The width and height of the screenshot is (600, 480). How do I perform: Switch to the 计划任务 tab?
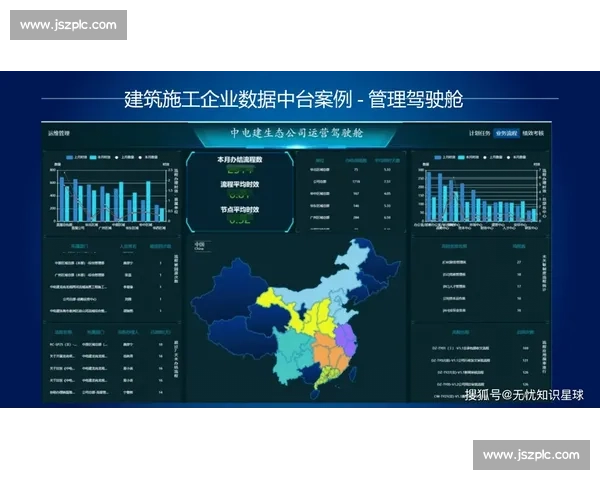[479, 133]
